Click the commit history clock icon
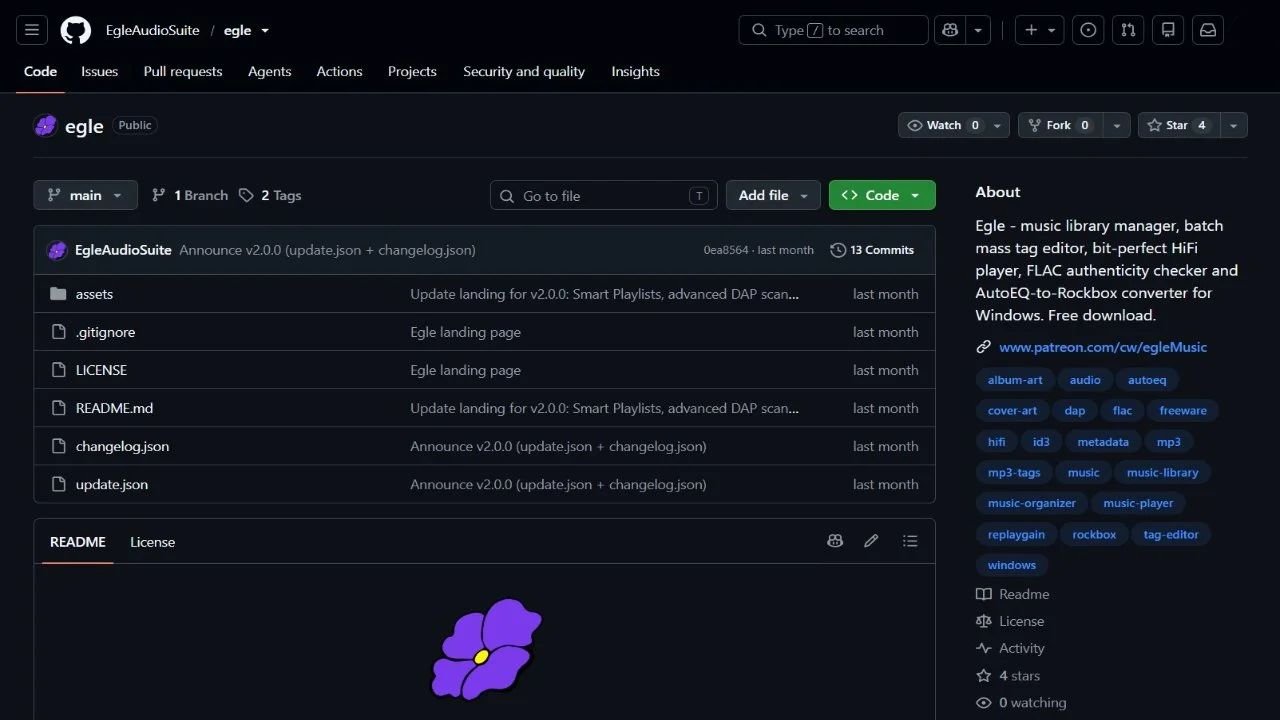The width and height of the screenshot is (1280, 720). click(838, 250)
